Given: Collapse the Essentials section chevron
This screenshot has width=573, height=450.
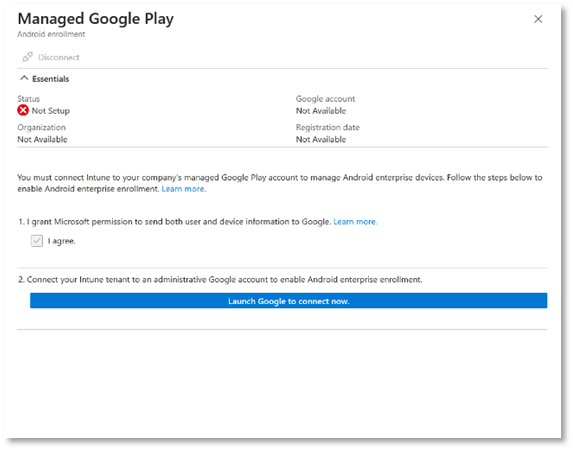Looking at the screenshot, I should [x=24, y=78].
